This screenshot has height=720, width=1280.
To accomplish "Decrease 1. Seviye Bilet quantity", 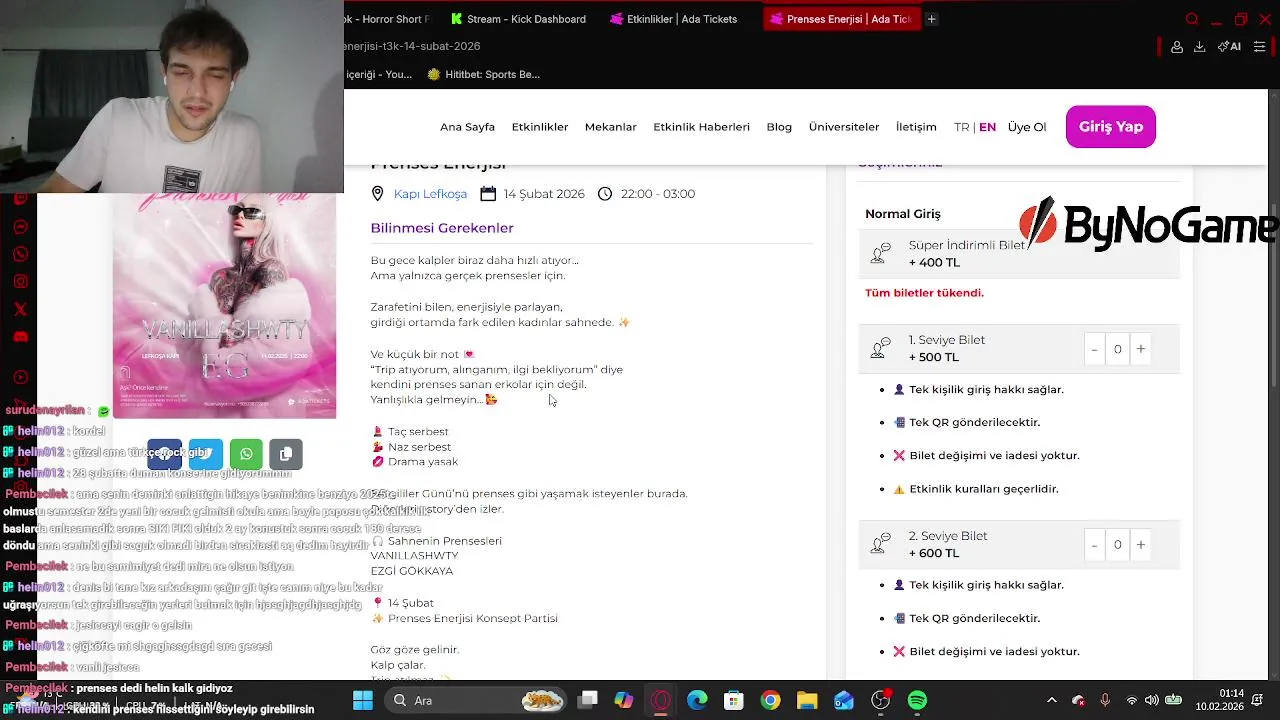I will point(1094,349).
